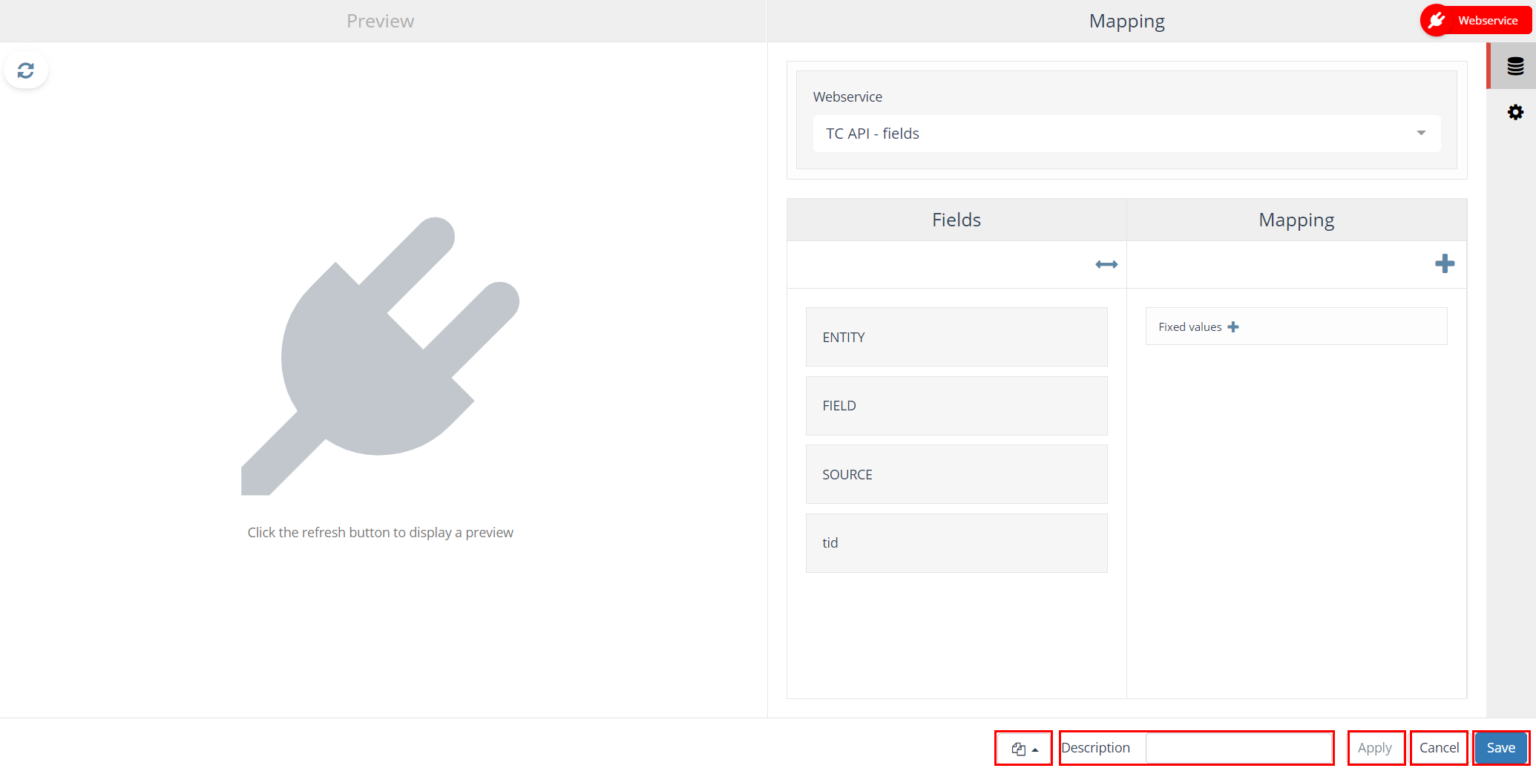Select the tid field item
This screenshot has height=771, width=1536.
(957, 543)
